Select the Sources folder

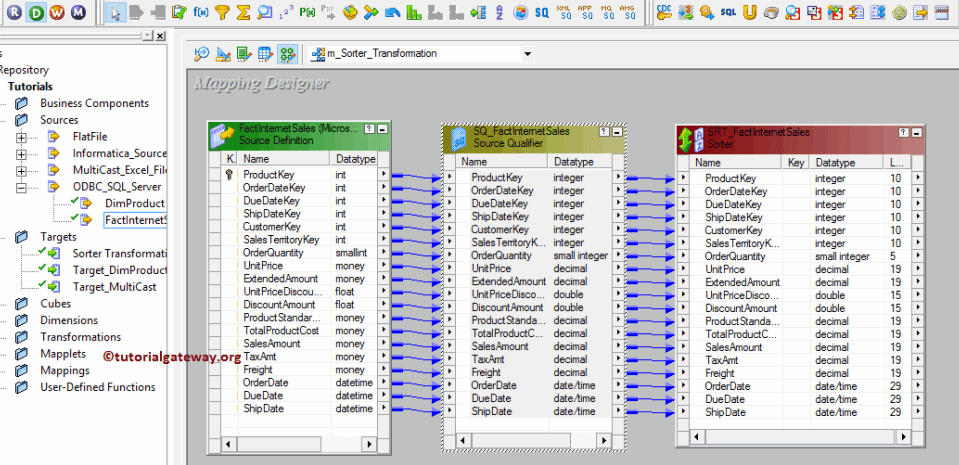click(x=59, y=120)
